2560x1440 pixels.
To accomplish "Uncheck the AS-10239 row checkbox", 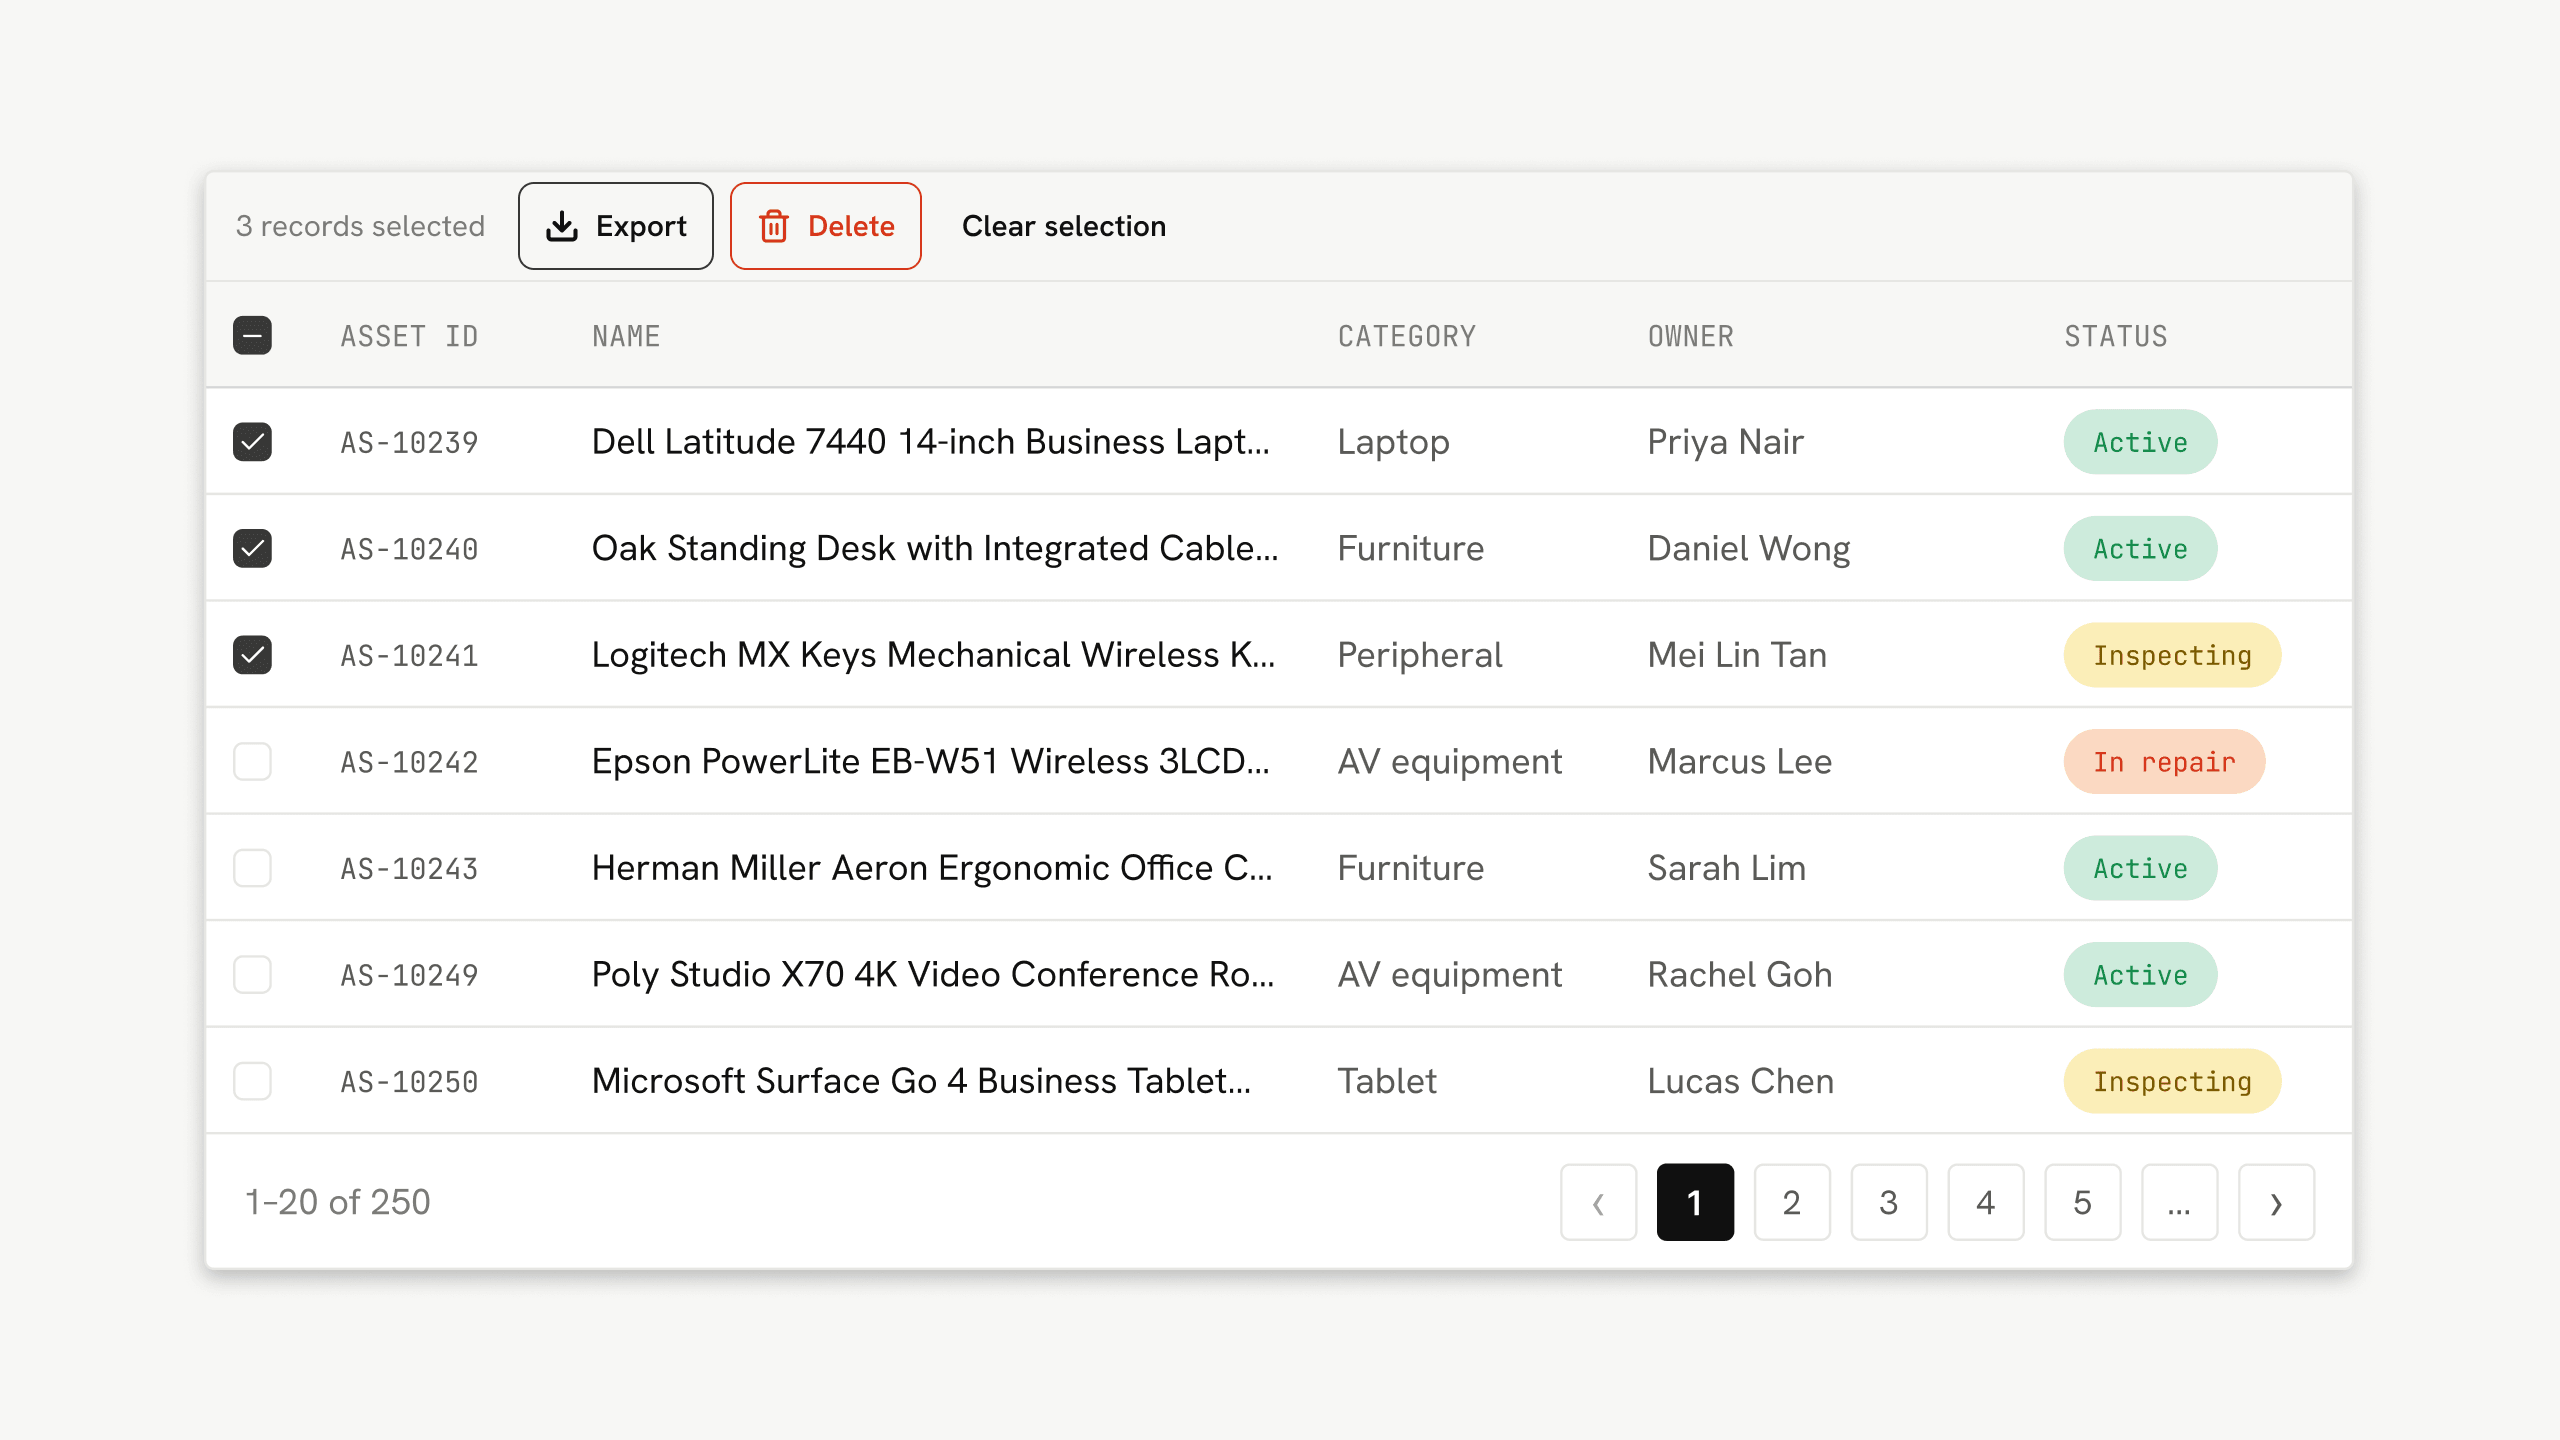I will [x=252, y=442].
